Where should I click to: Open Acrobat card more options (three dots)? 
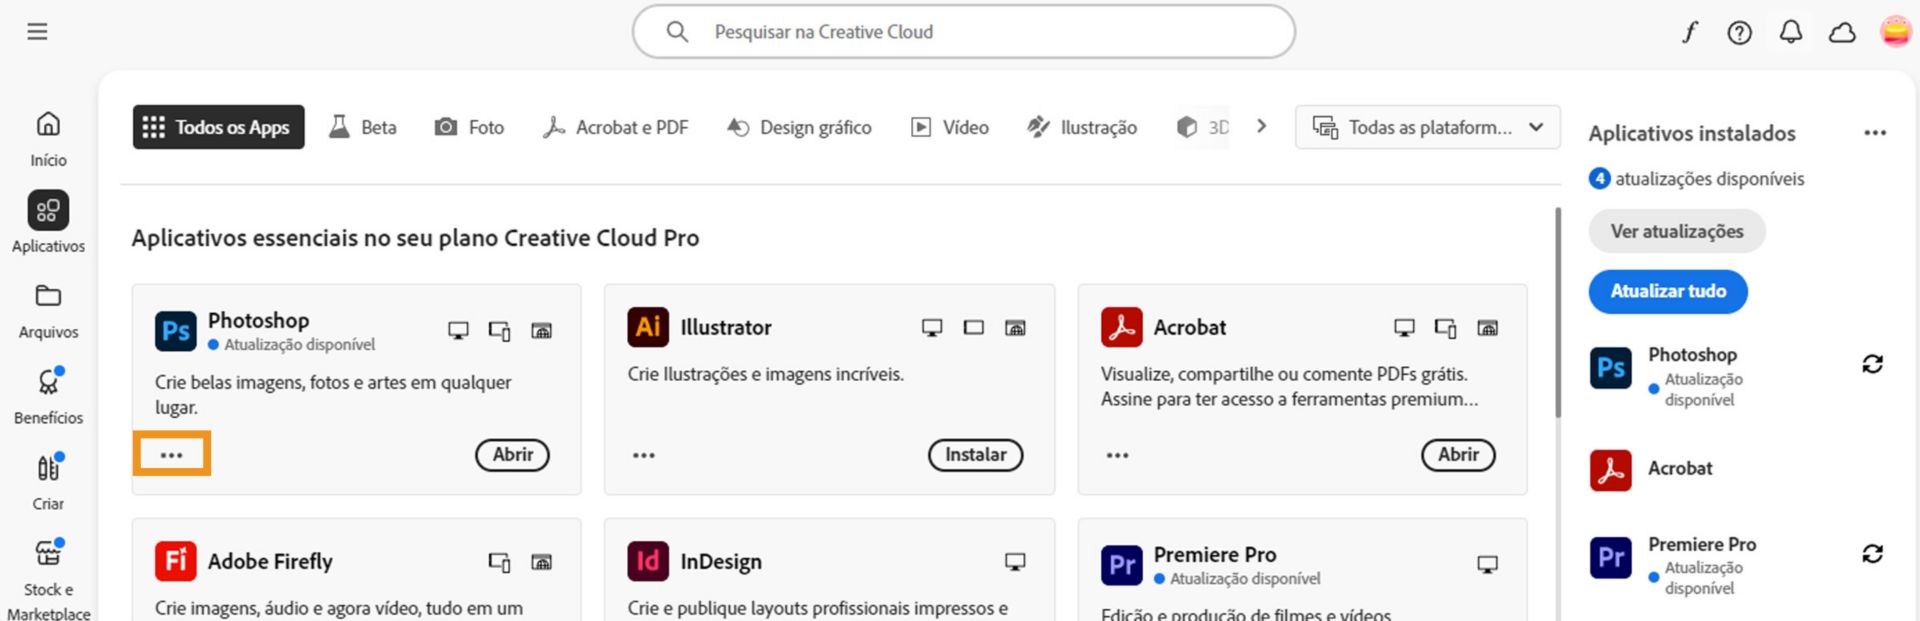tap(1118, 455)
